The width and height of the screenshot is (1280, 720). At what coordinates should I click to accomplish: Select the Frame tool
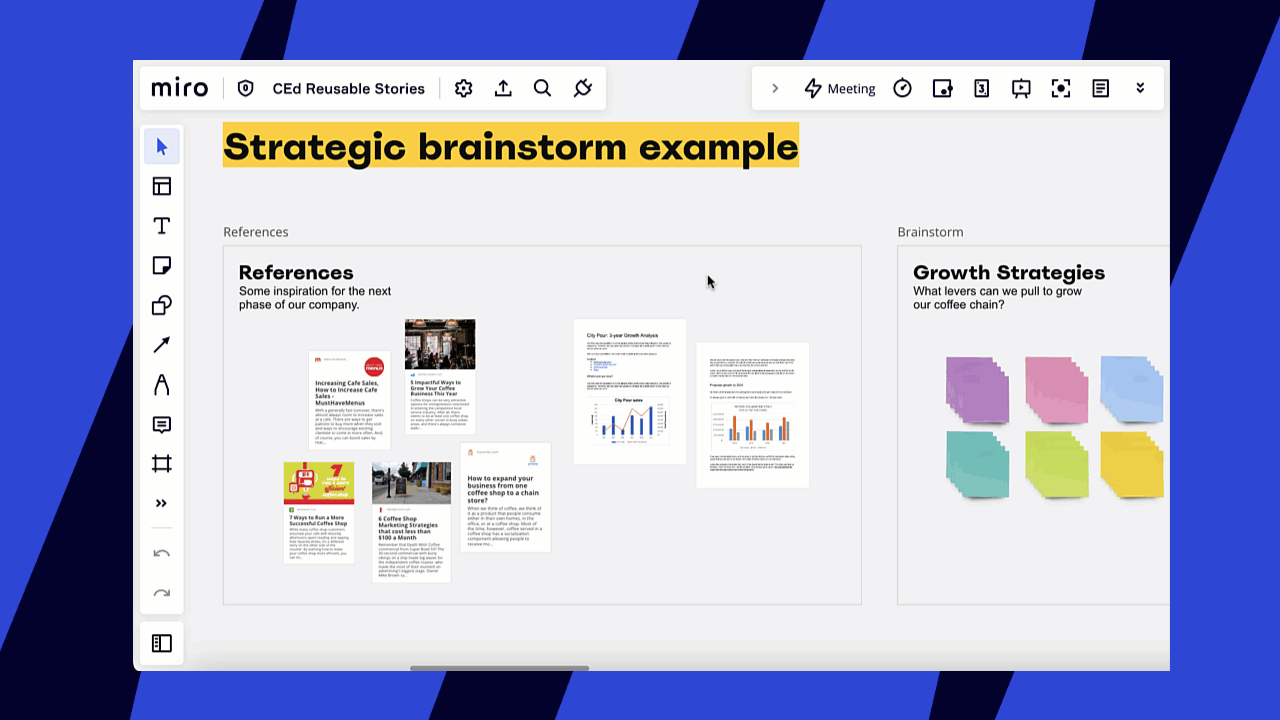pyautogui.click(x=162, y=464)
